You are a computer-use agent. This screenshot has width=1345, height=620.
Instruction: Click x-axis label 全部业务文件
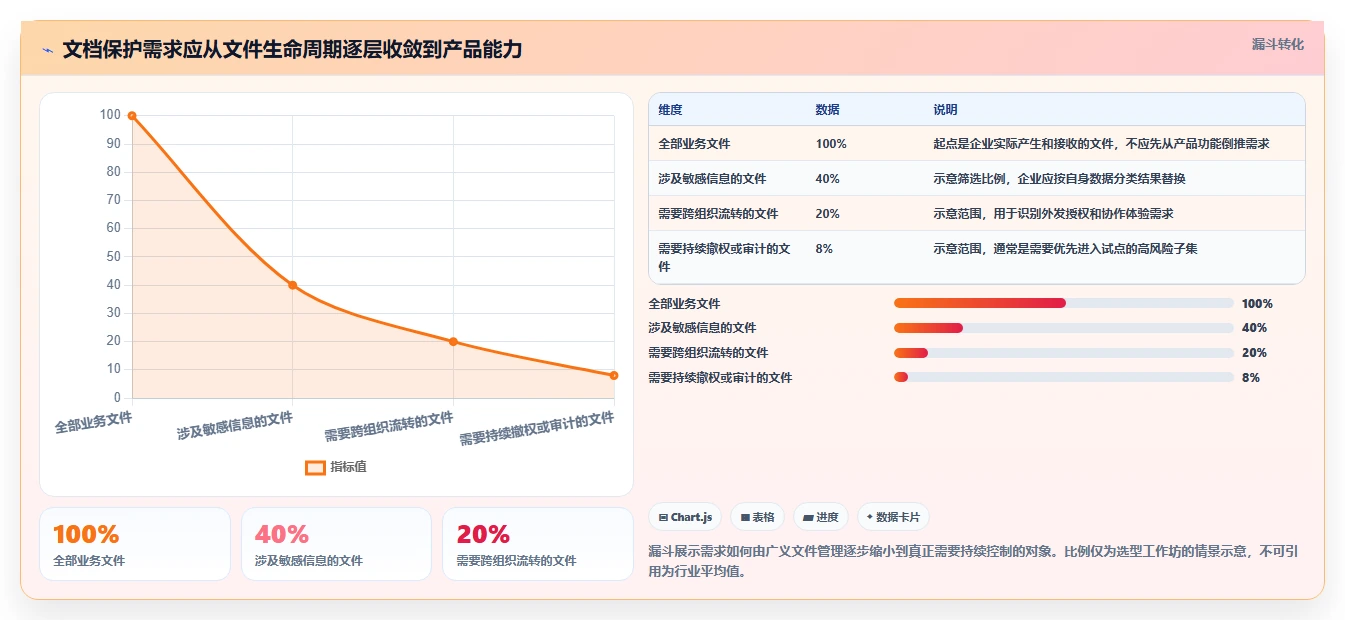93,422
